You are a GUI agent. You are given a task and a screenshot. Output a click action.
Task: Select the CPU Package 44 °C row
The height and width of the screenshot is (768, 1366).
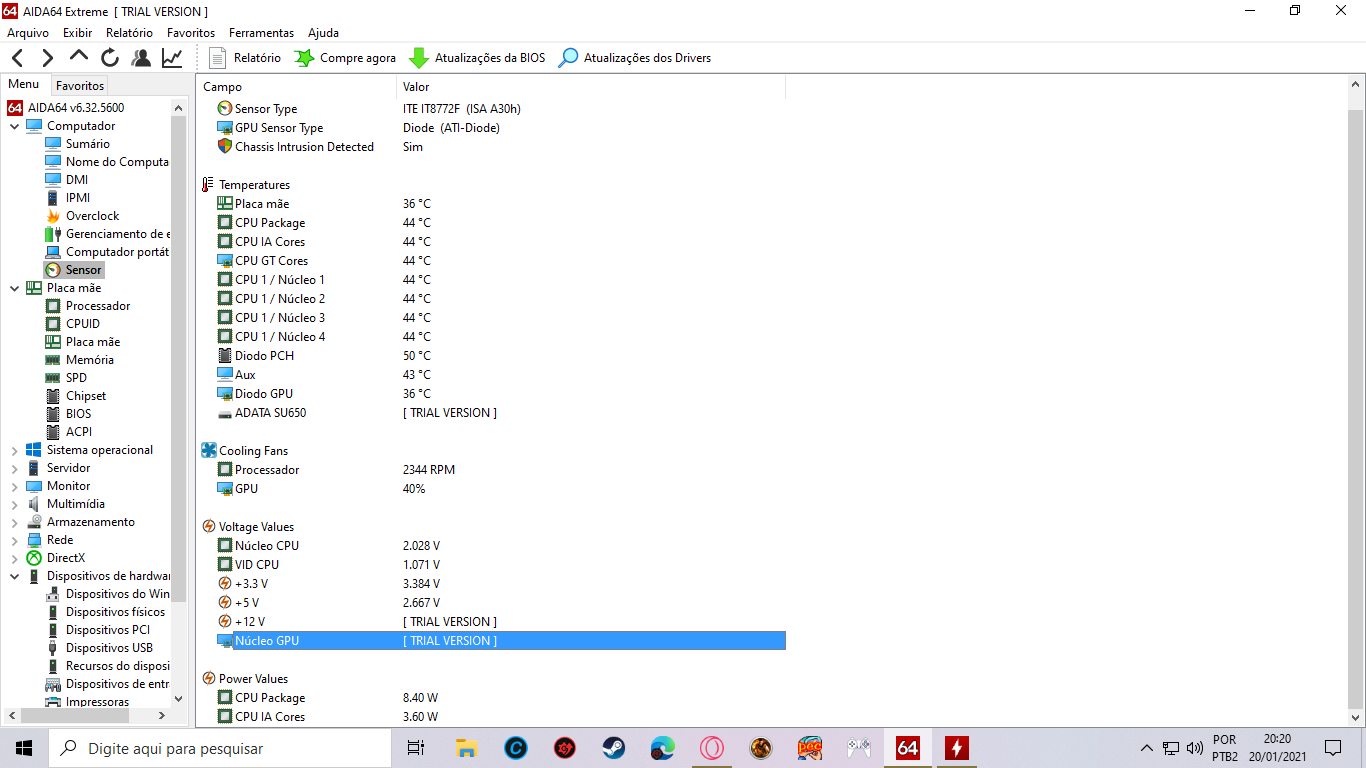pyautogui.click(x=491, y=223)
